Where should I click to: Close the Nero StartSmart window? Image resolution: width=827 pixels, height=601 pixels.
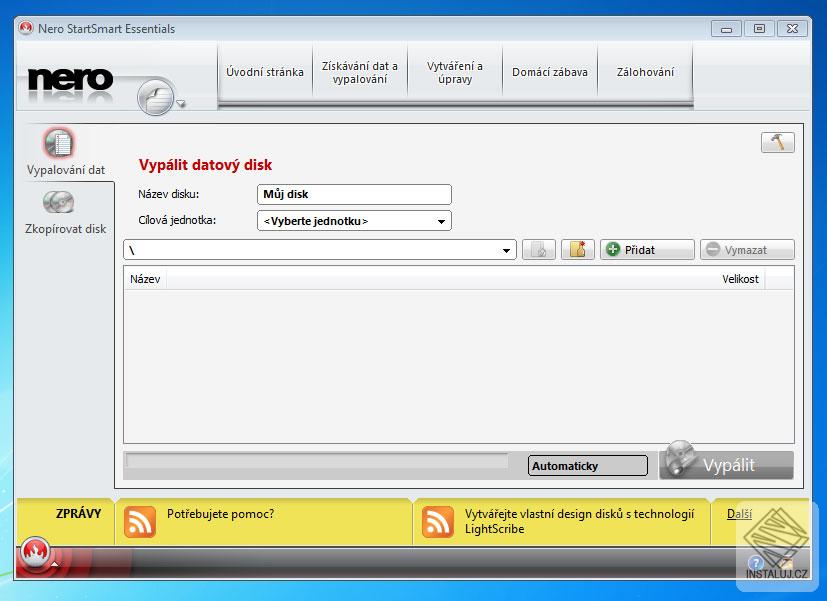pos(792,29)
